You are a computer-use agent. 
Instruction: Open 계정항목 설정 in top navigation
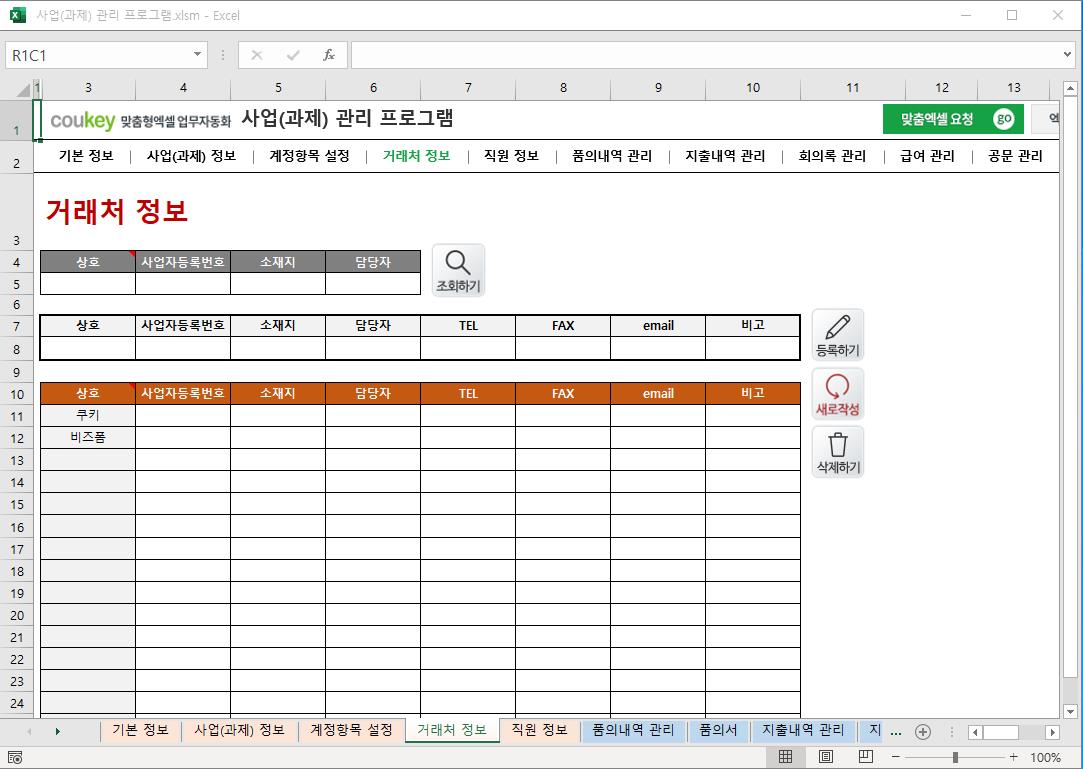pyautogui.click(x=309, y=156)
